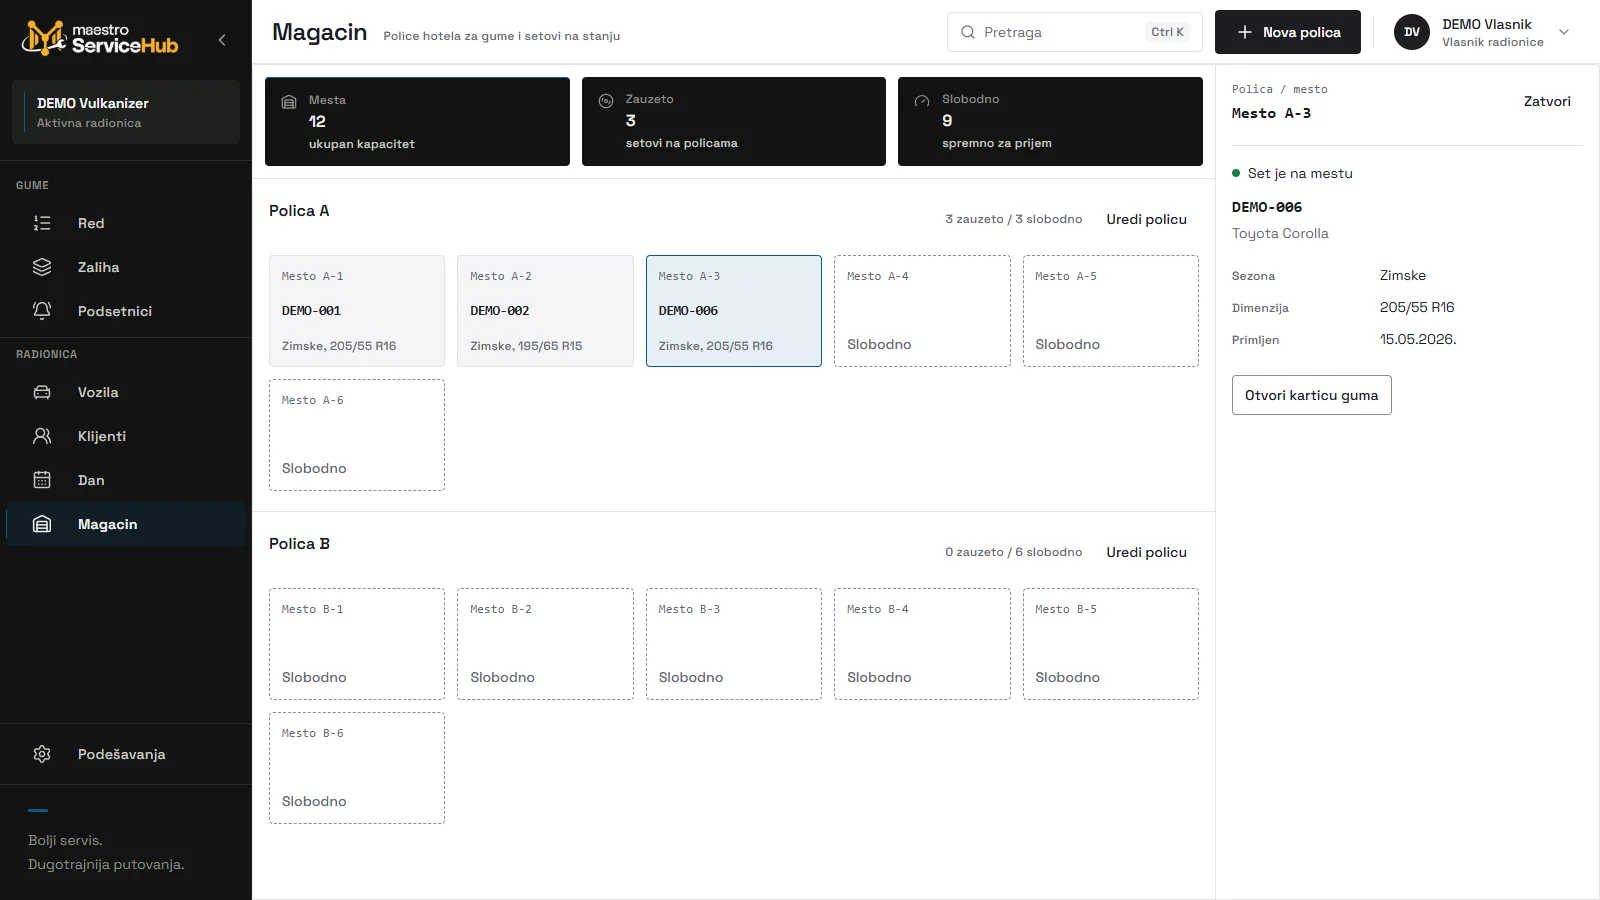This screenshot has height=900, width=1600.
Task: Go to Klijenti menu item
Action: pyautogui.click(x=126, y=436)
